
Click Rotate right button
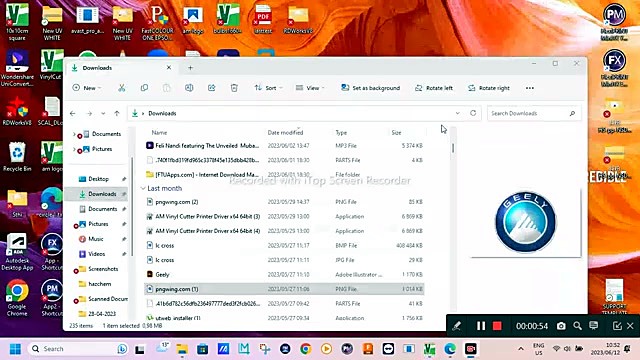489,88
